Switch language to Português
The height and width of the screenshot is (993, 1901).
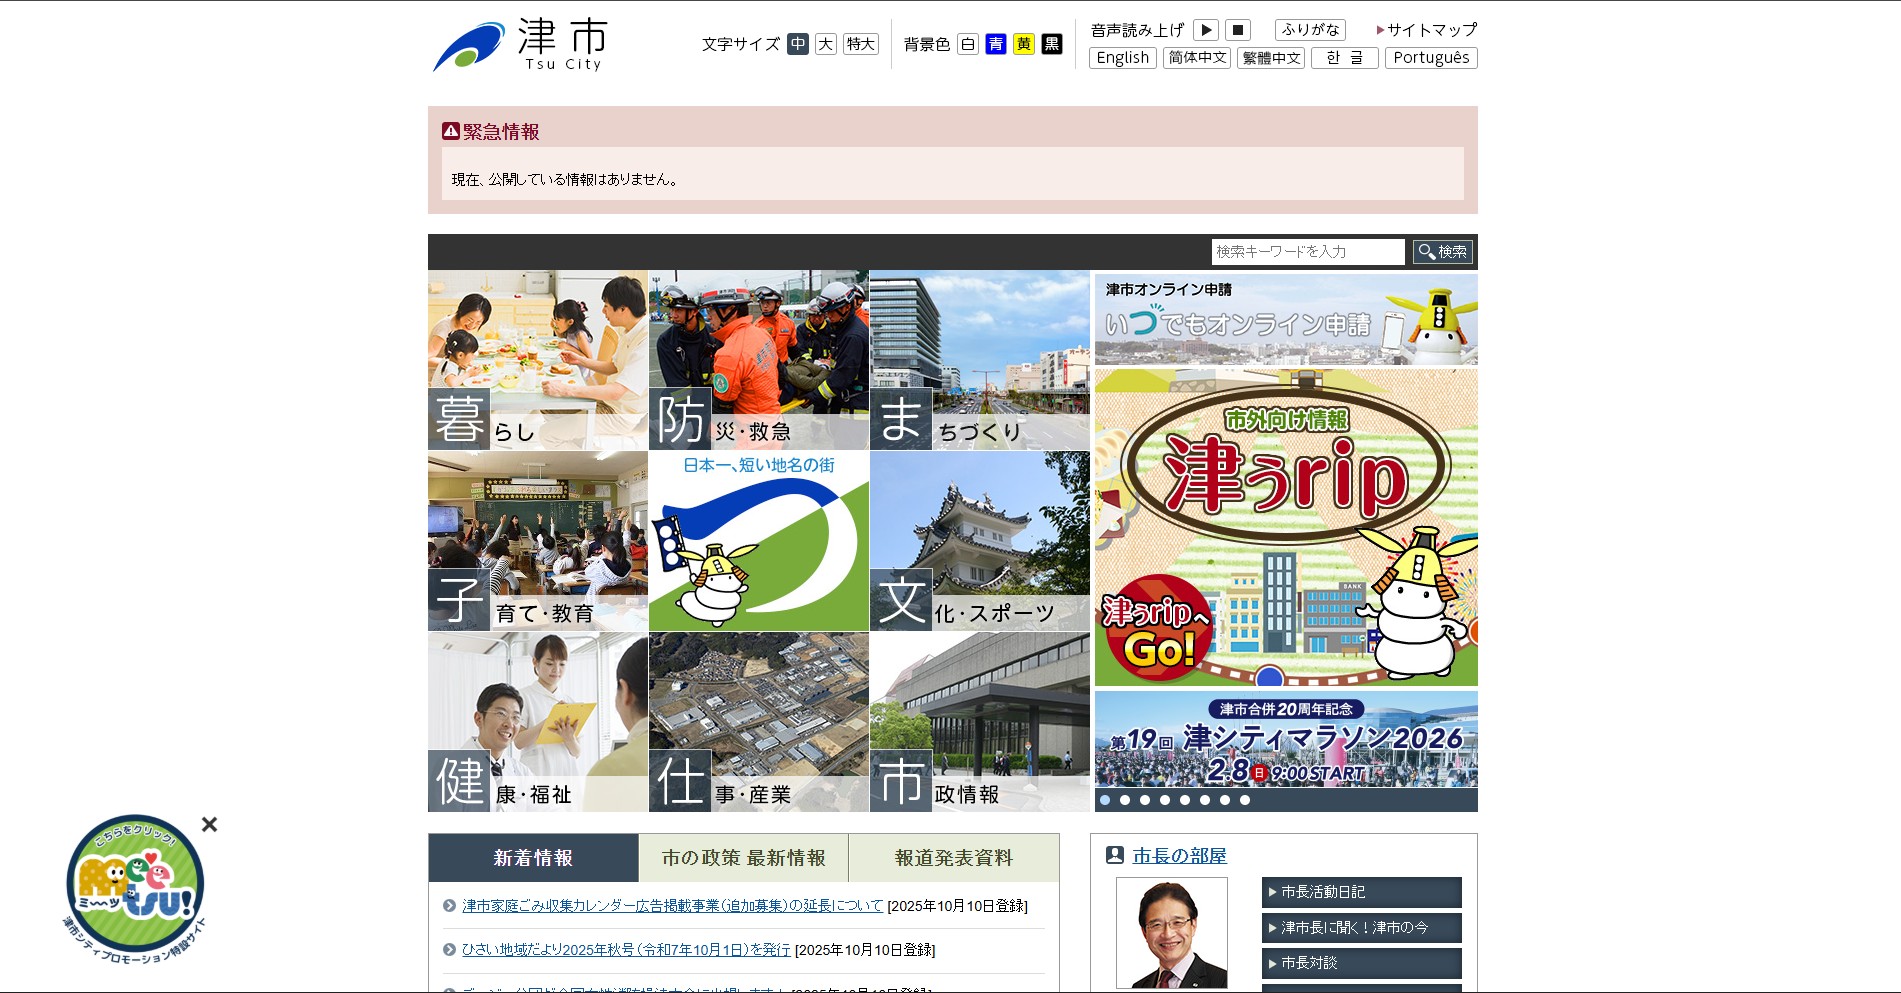click(1431, 58)
